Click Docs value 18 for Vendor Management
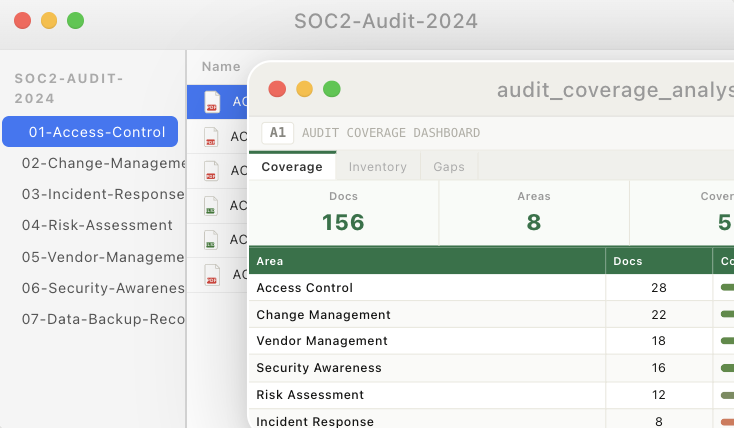This screenshot has width=734, height=428. pyautogui.click(x=659, y=341)
